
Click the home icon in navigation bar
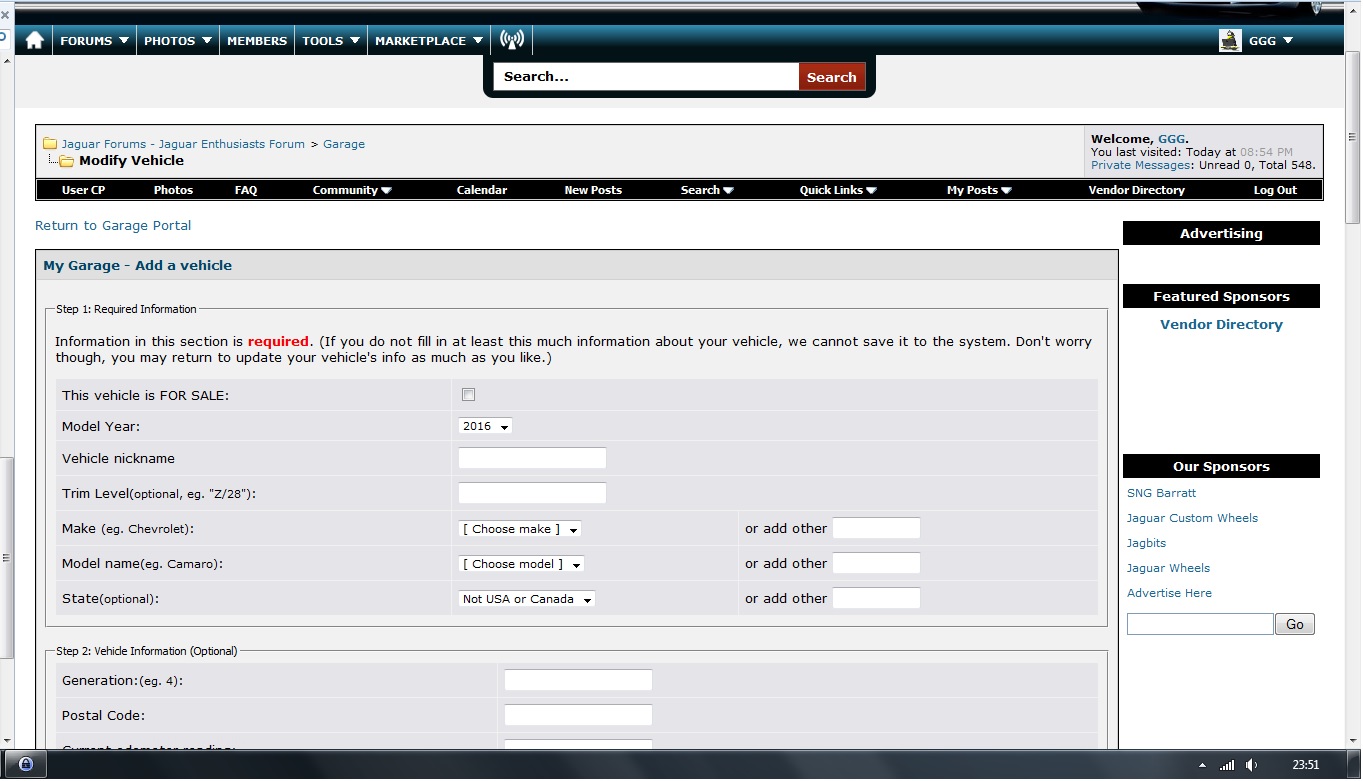[34, 41]
